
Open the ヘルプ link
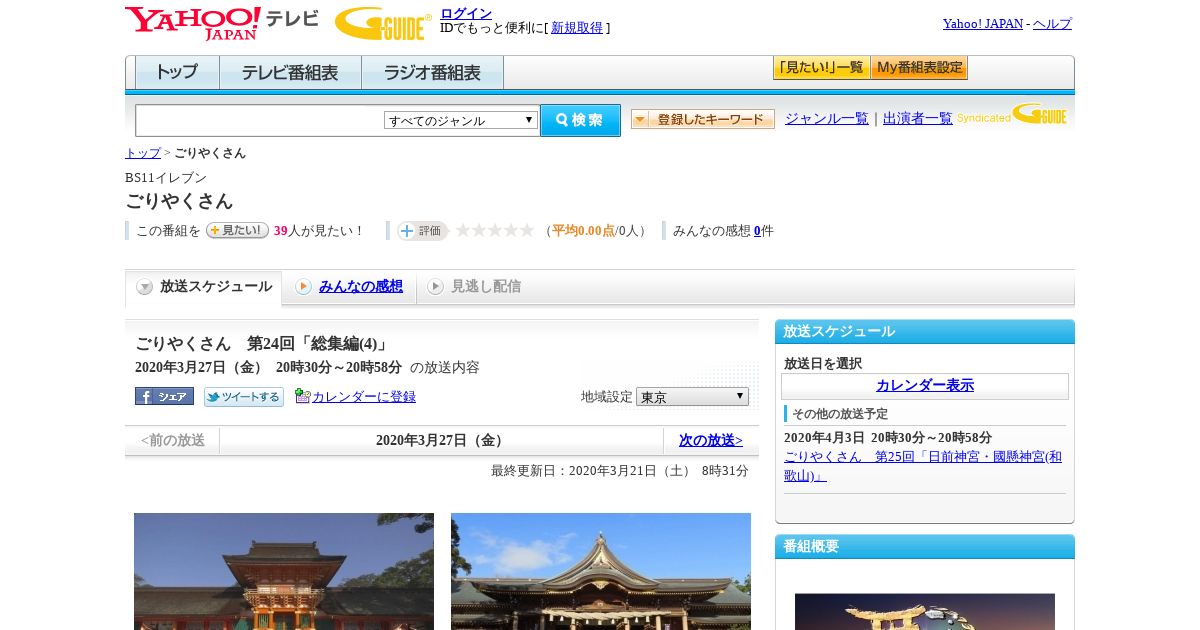pyautogui.click(x=1052, y=24)
